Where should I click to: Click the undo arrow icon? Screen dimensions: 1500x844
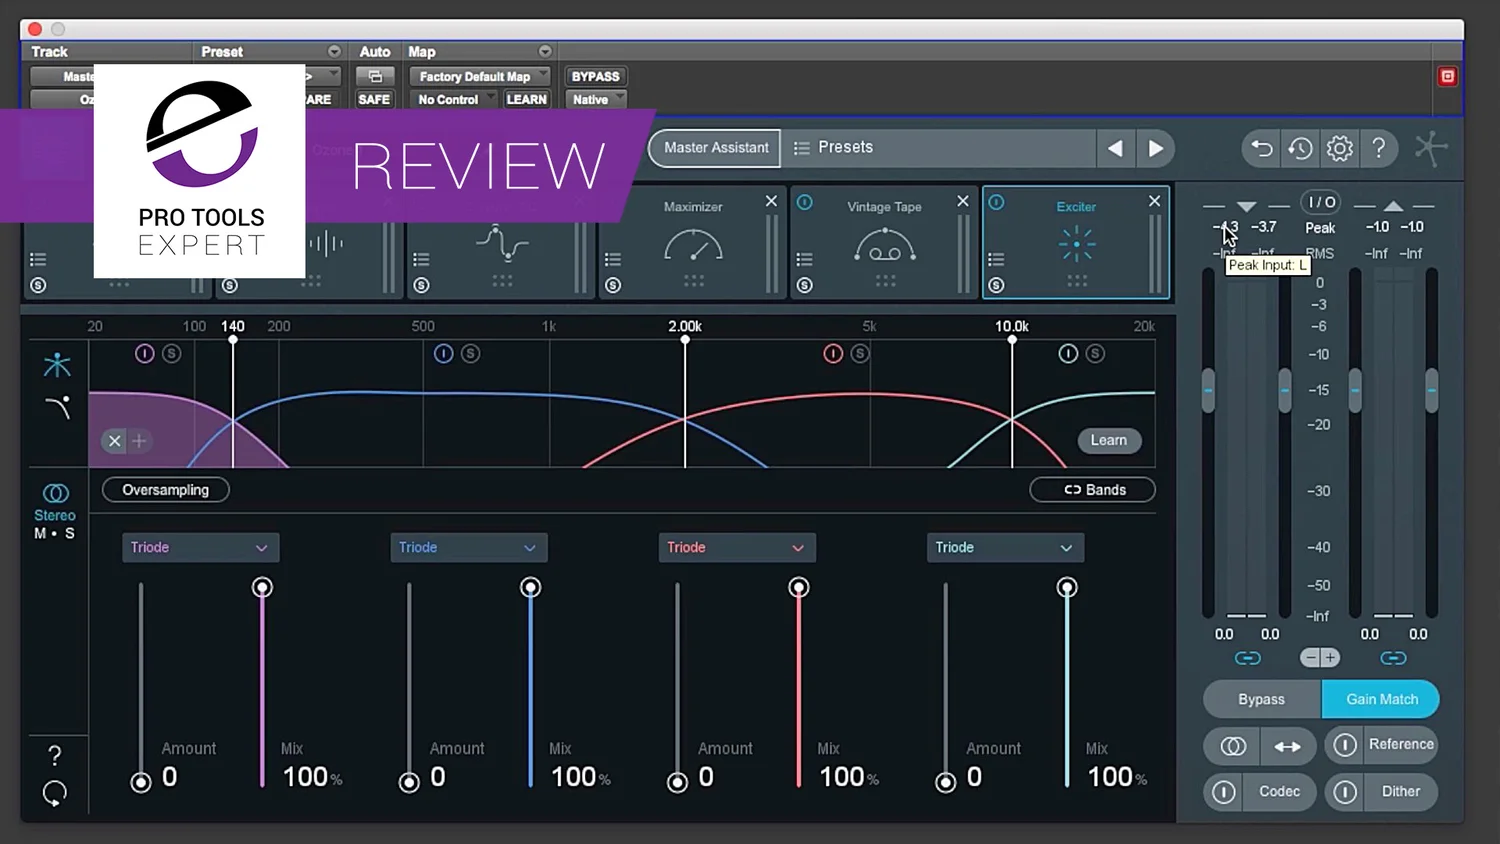coord(1262,149)
